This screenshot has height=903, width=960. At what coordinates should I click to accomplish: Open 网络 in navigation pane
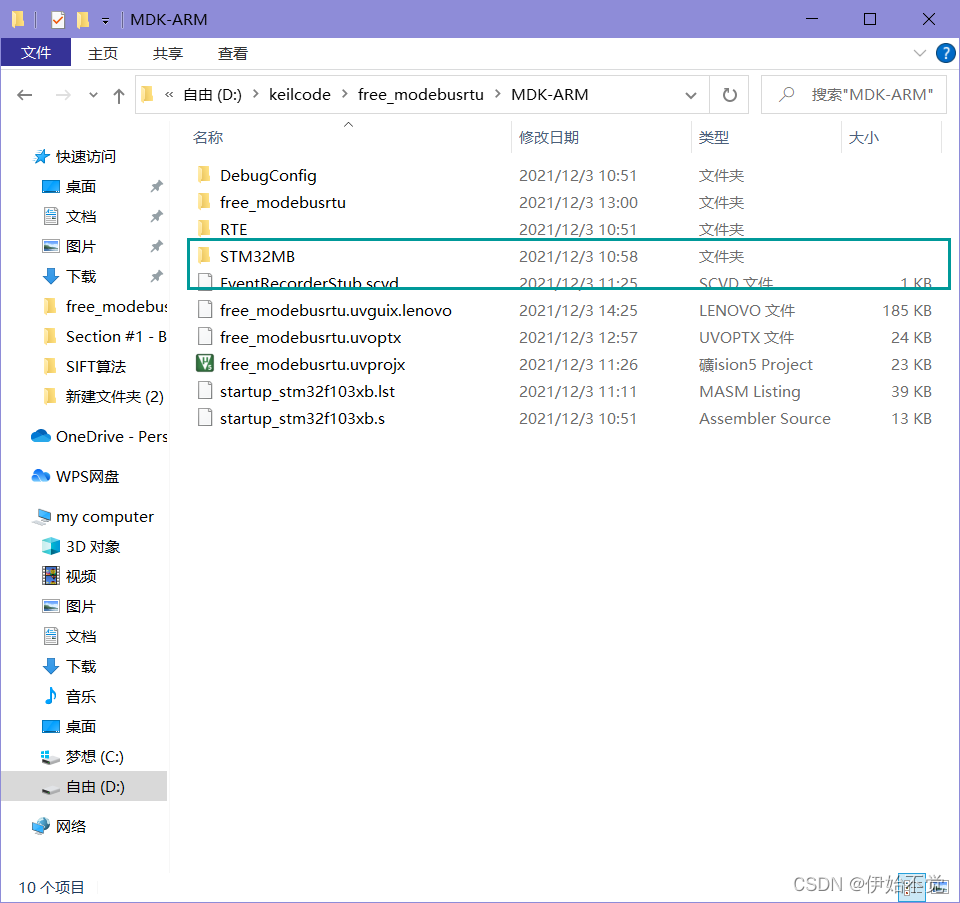(x=59, y=826)
